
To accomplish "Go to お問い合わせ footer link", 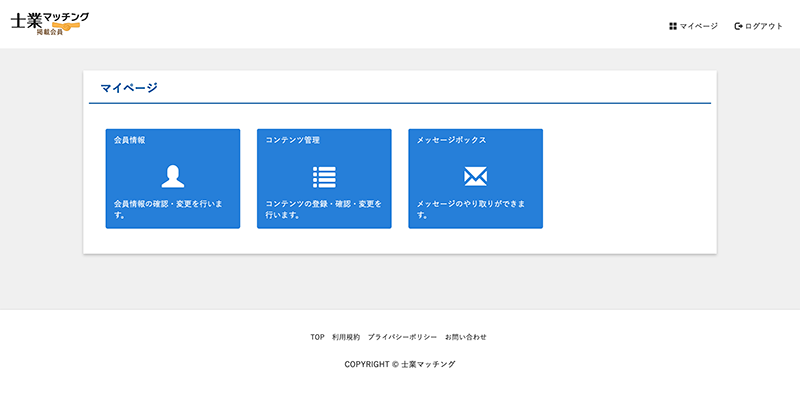I will pos(466,337).
